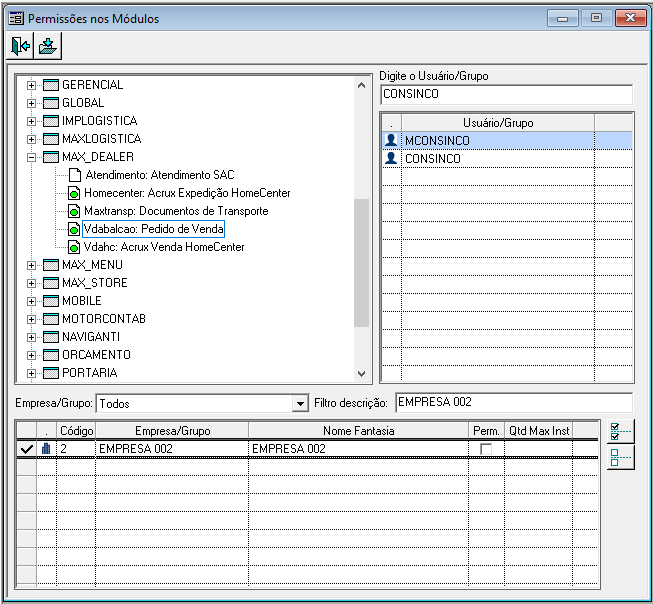Click the Nome Fantasia cell EMPRESA 002

[359, 449]
